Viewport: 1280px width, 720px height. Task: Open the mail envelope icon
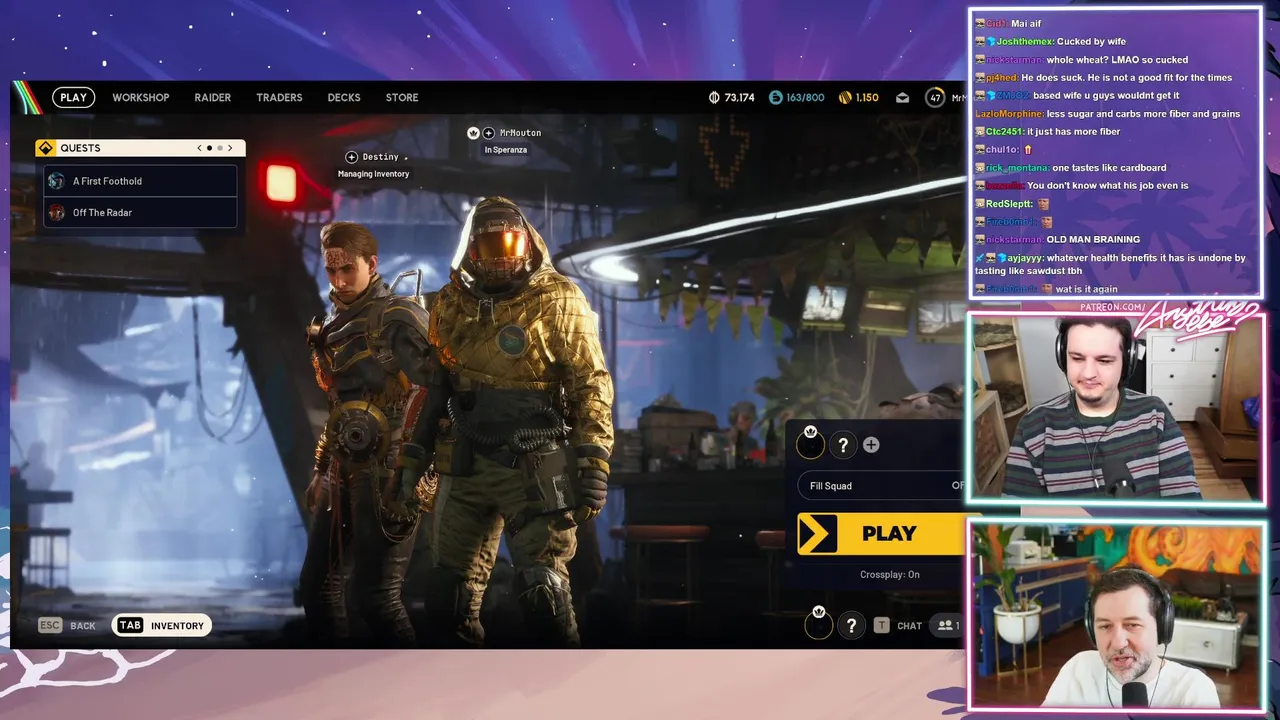point(902,97)
